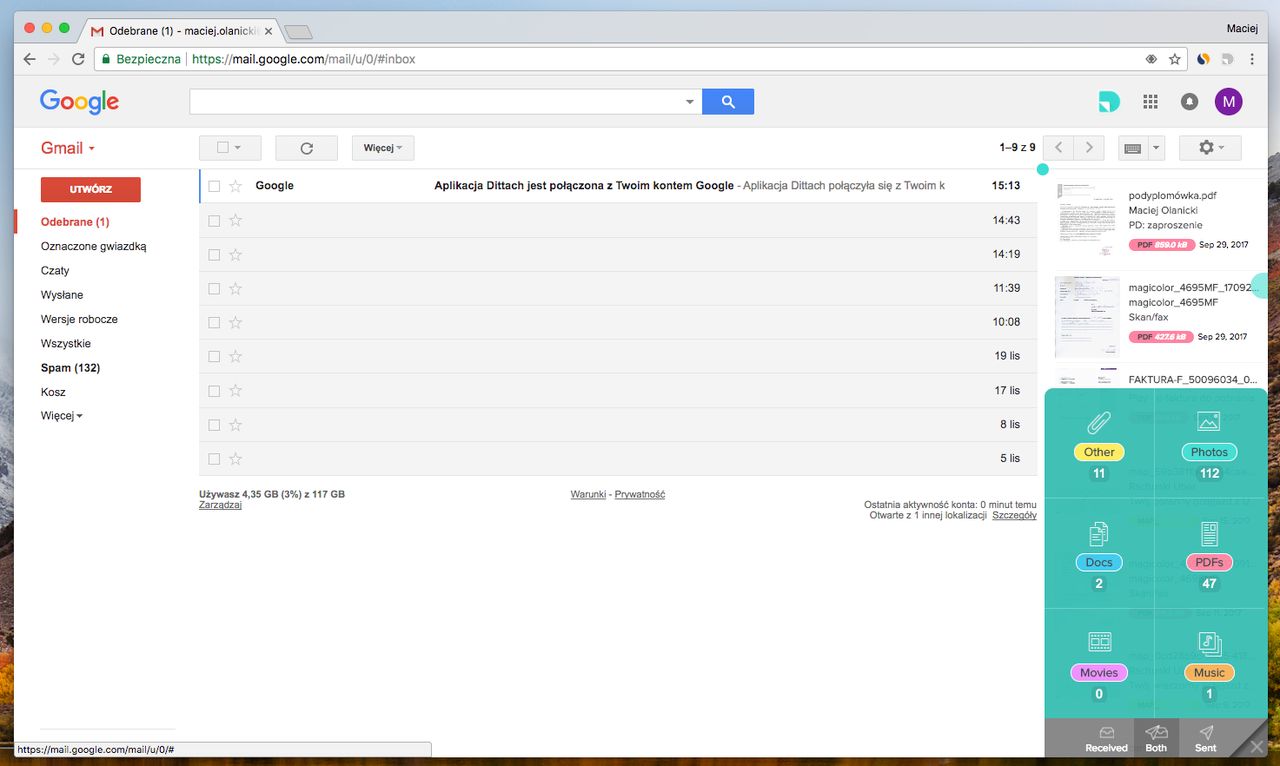Viewport: 1280px width, 766px height.
Task: Open the Więcej actions dropdown in toolbar
Action: point(383,148)
